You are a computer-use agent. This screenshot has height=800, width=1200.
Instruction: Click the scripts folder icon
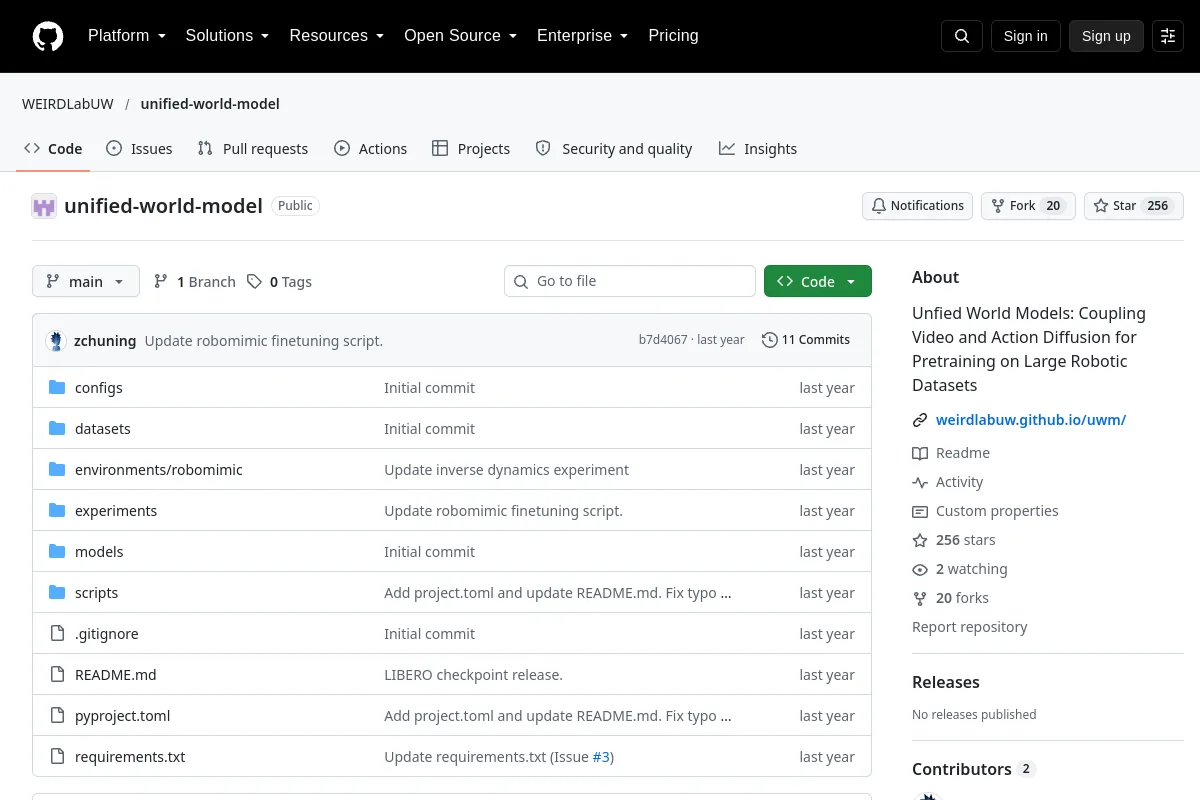tap(57, 593)
